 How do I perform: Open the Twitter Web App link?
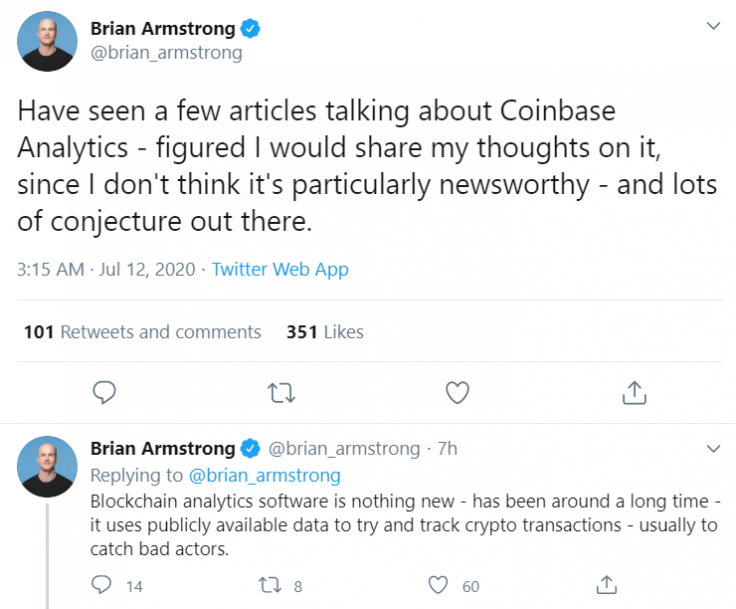[x=280, y=269]
